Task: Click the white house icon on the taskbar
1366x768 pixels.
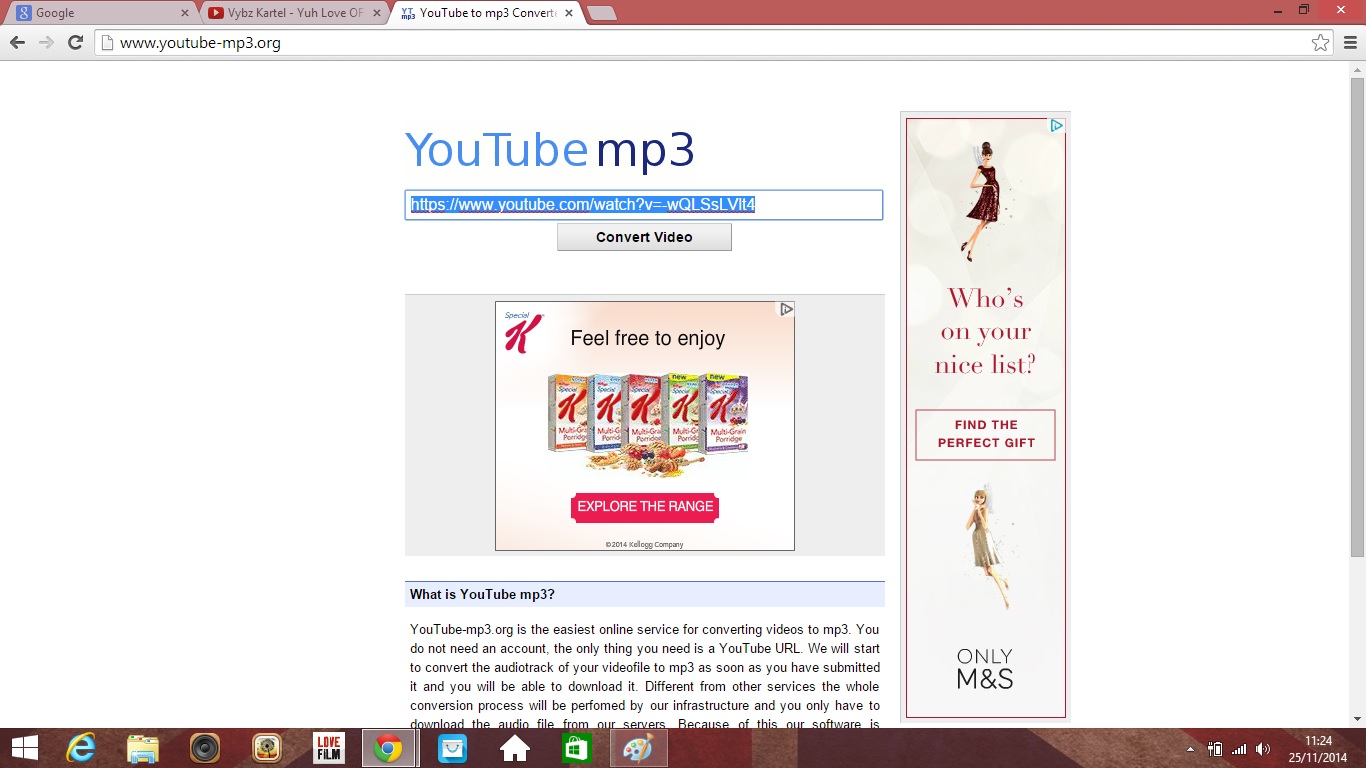Action: tap(514, 748)
